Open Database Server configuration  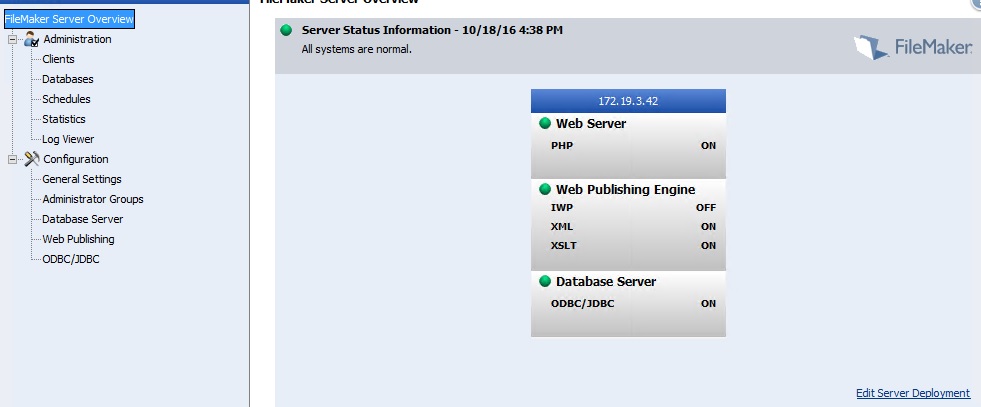[x=83, y=219]
